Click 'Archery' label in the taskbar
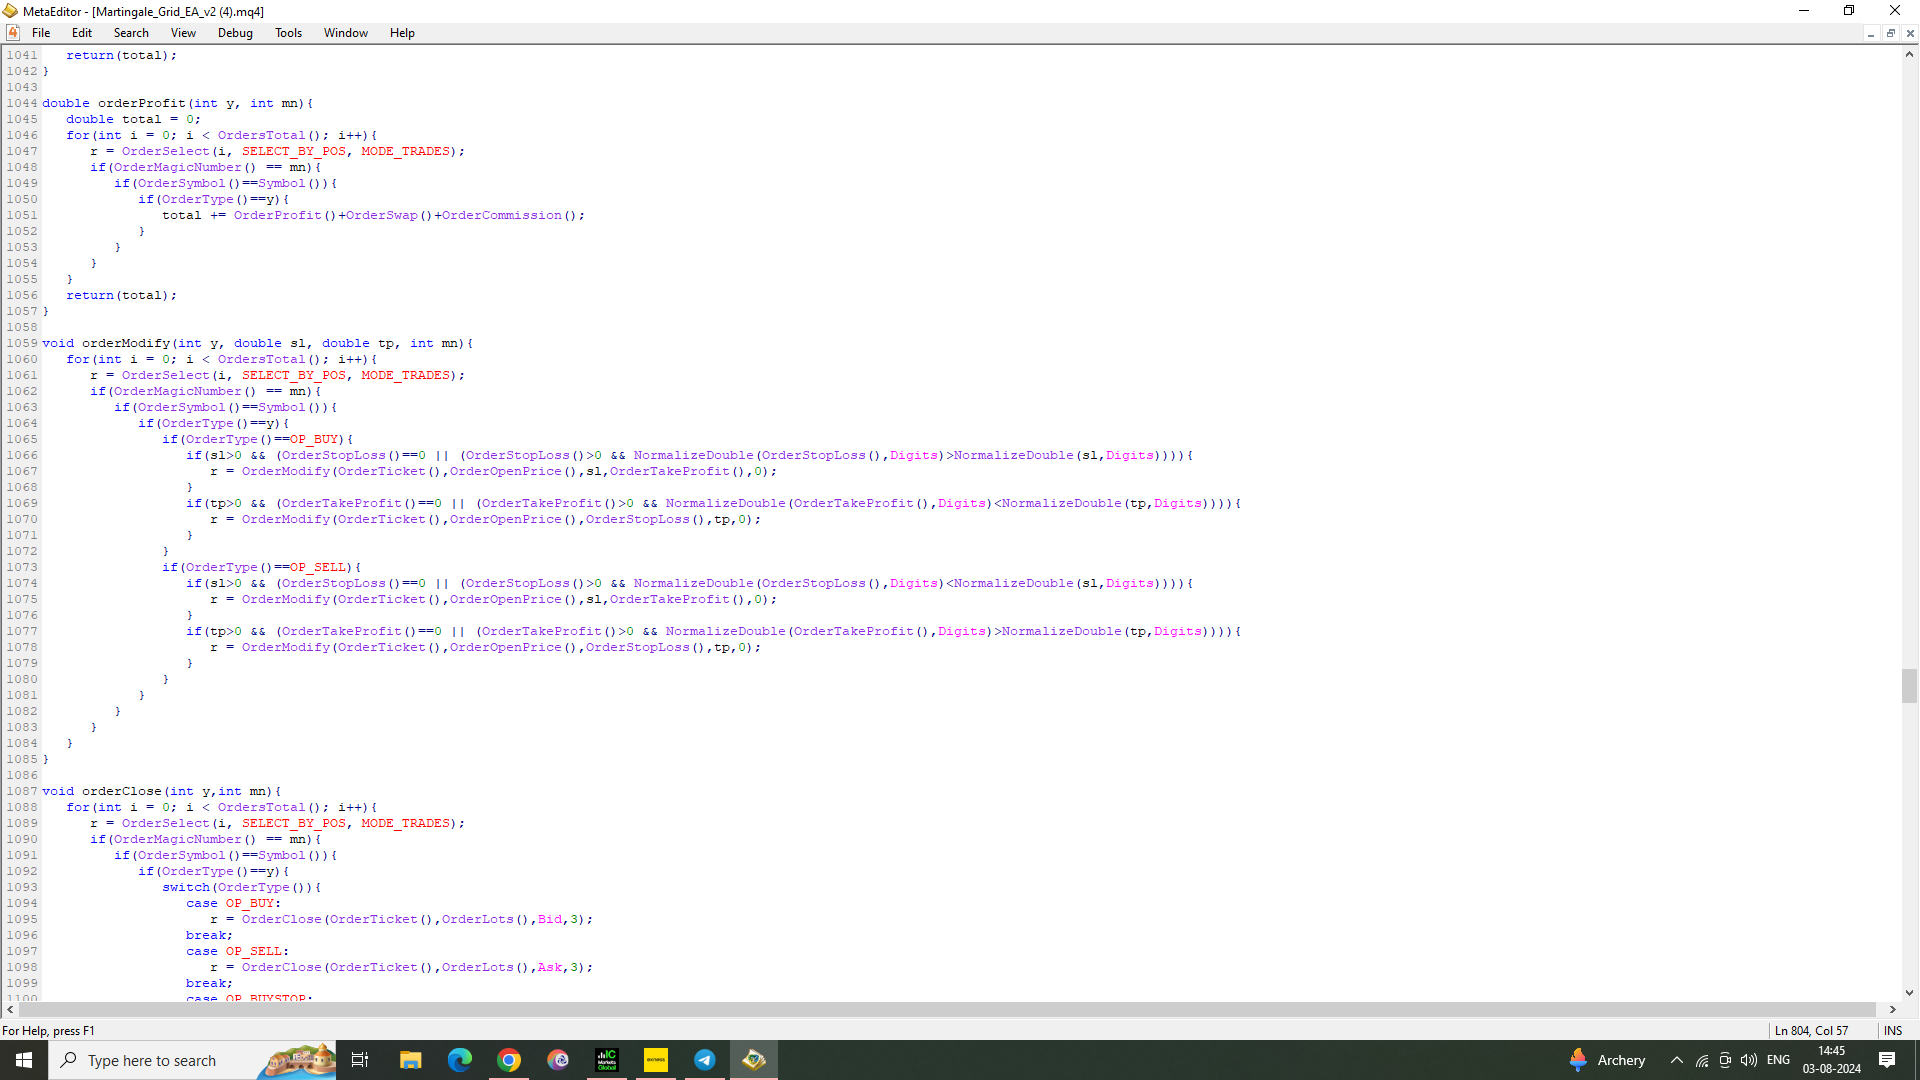The width and height of the screenshot is (1920, 1080). 1621,1060
